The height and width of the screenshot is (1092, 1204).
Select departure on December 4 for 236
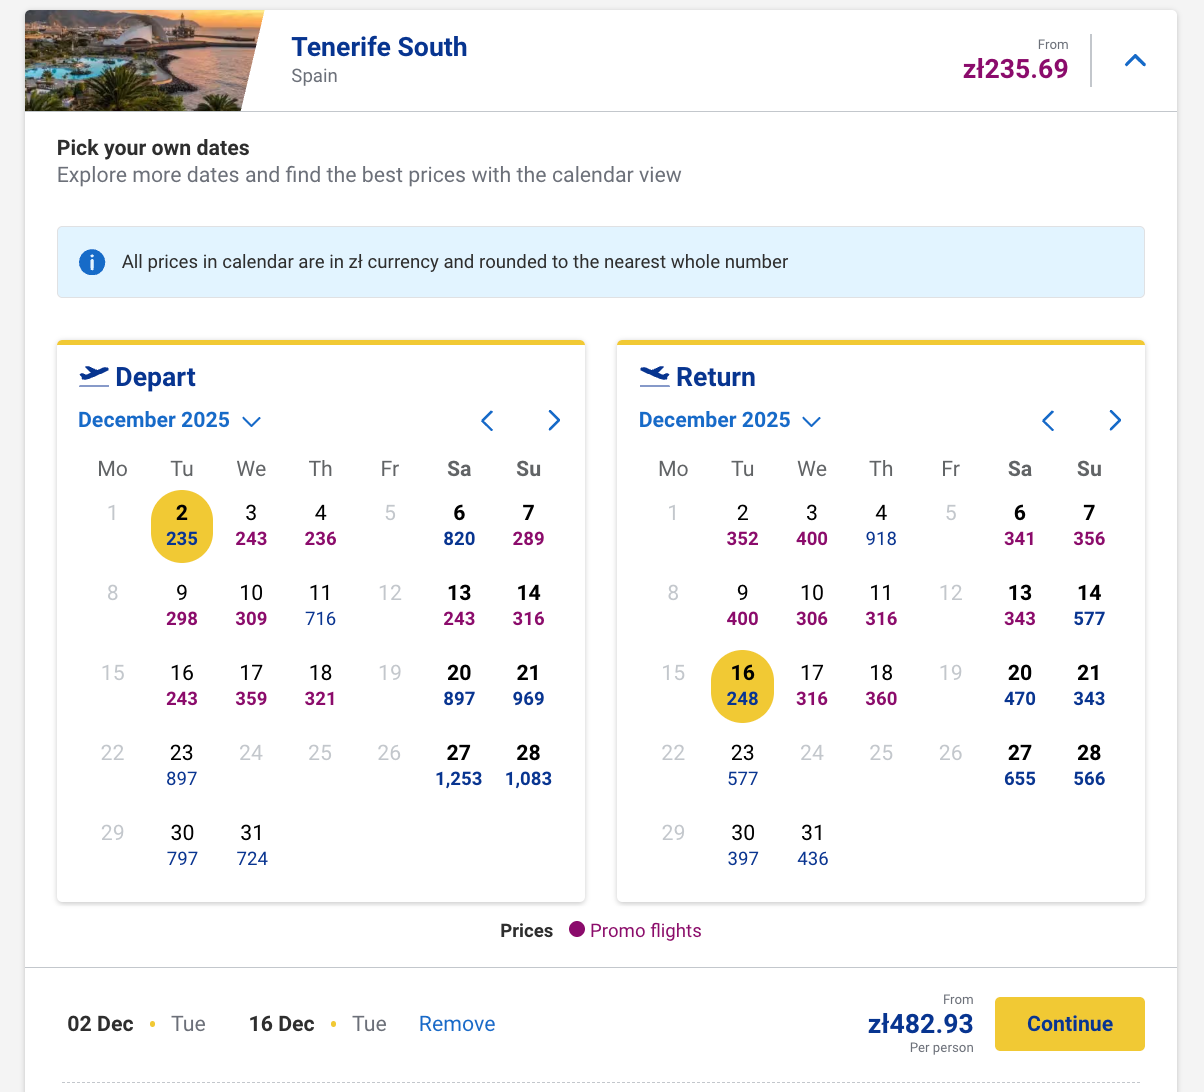[x=320, y=526]
